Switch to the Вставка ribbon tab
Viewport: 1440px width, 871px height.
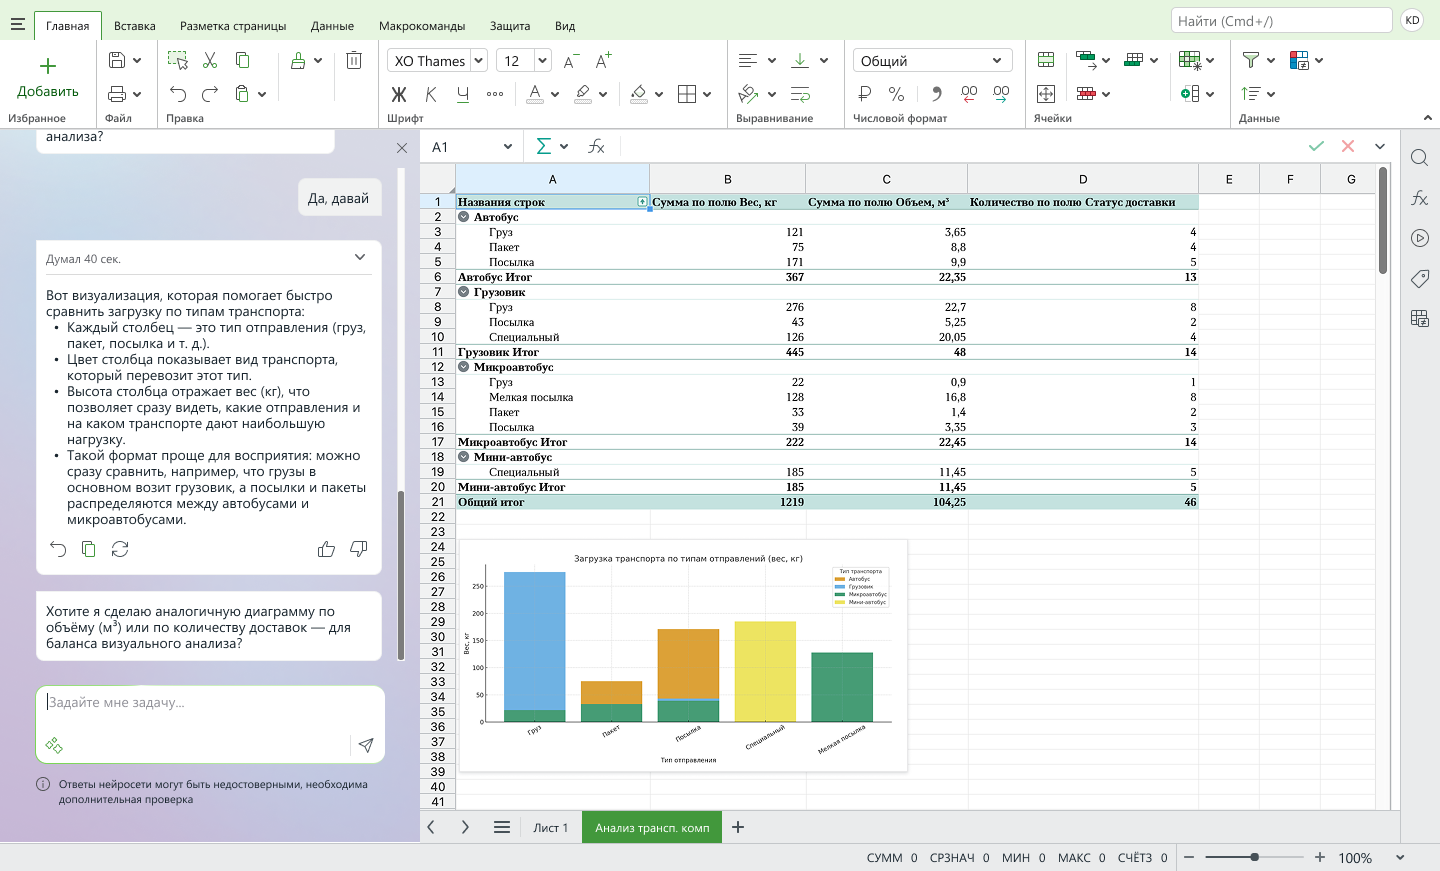coord(134,26)
